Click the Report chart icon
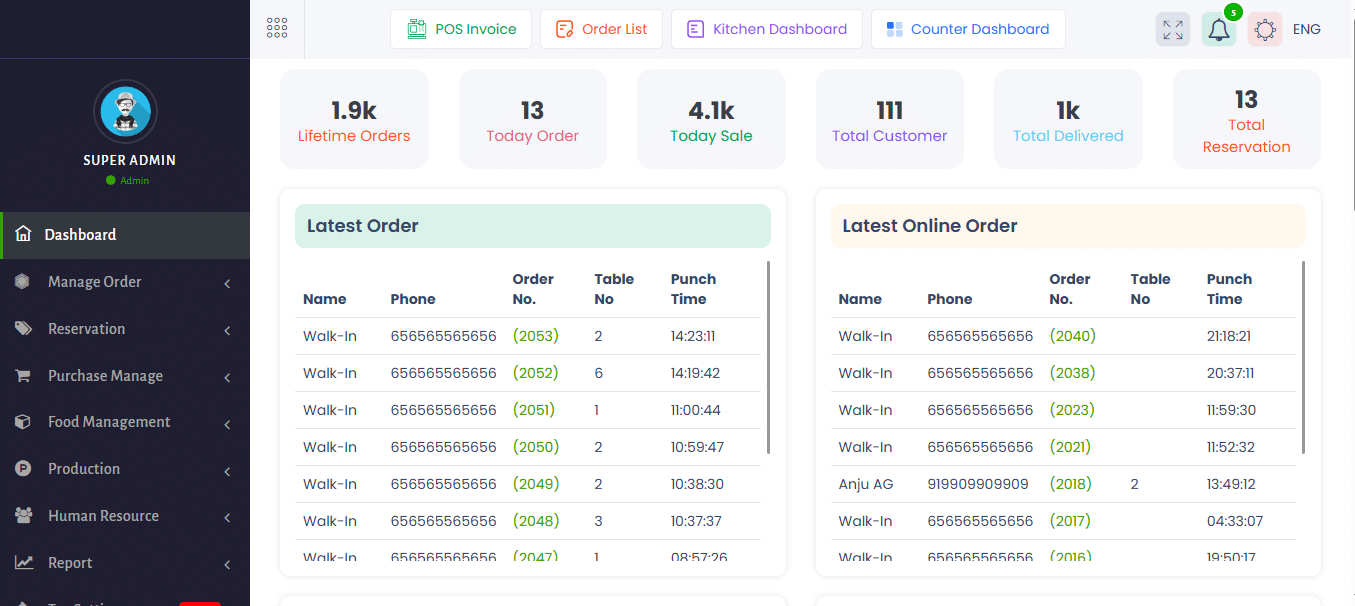This screenshot has width=1355, height=606. 23,563
